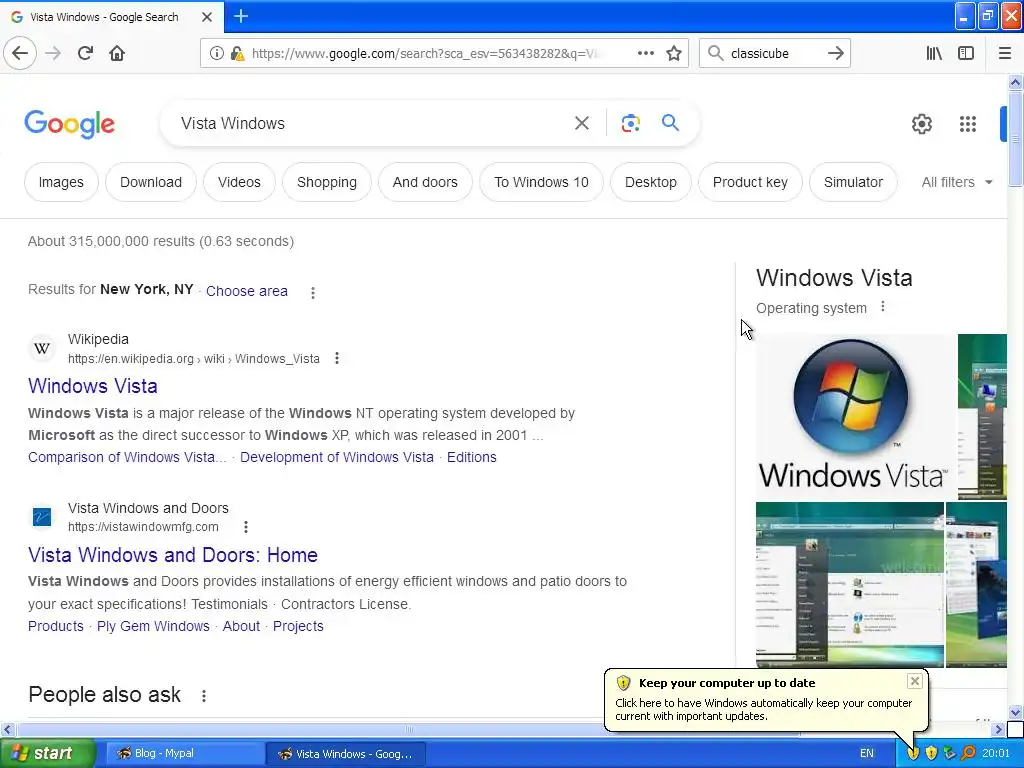Open Vista Windows and Doors: Home link

coord(173,555)
